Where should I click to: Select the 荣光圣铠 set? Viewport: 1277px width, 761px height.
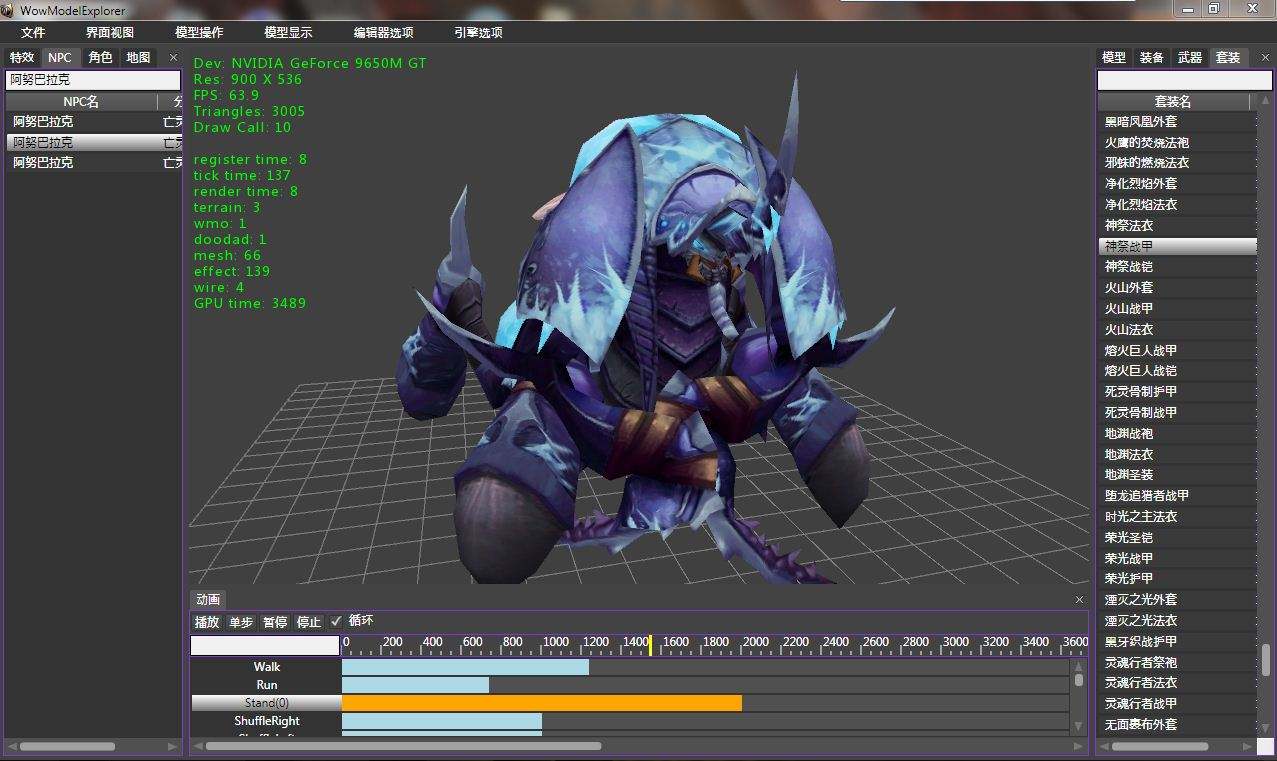point(1177,537)
